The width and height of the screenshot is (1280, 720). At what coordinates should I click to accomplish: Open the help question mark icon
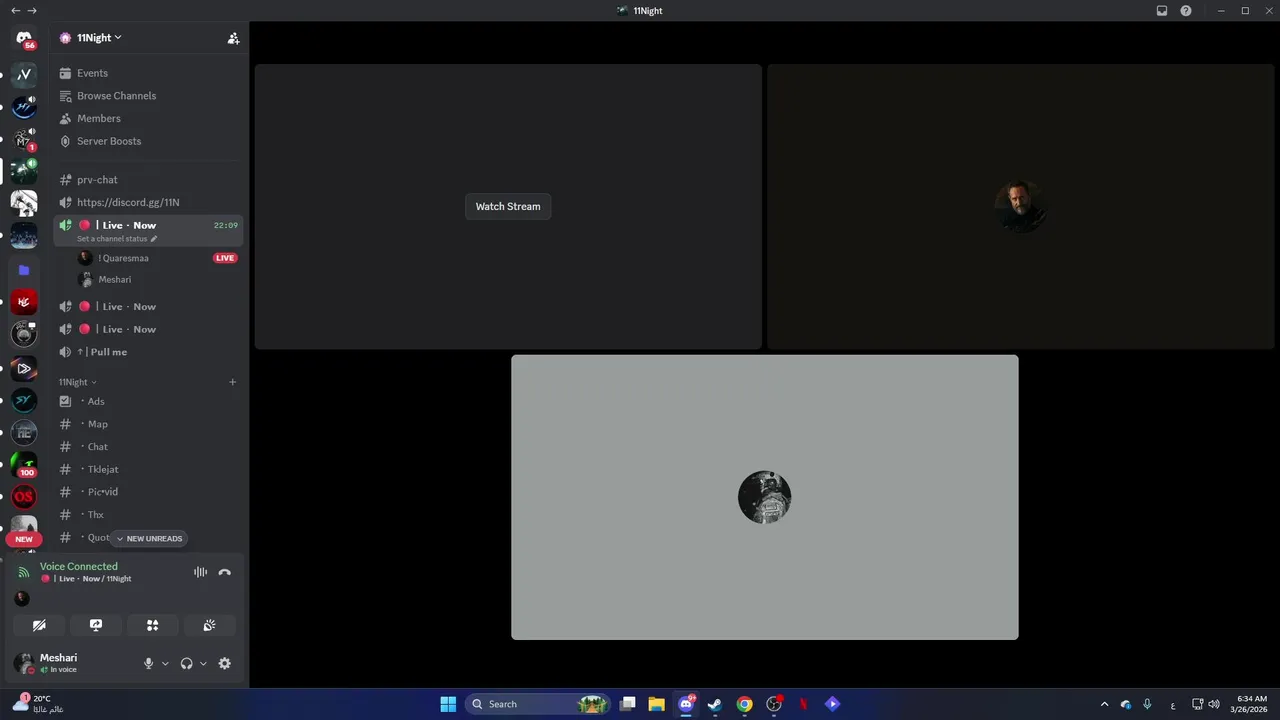(x=1186, y=10)
